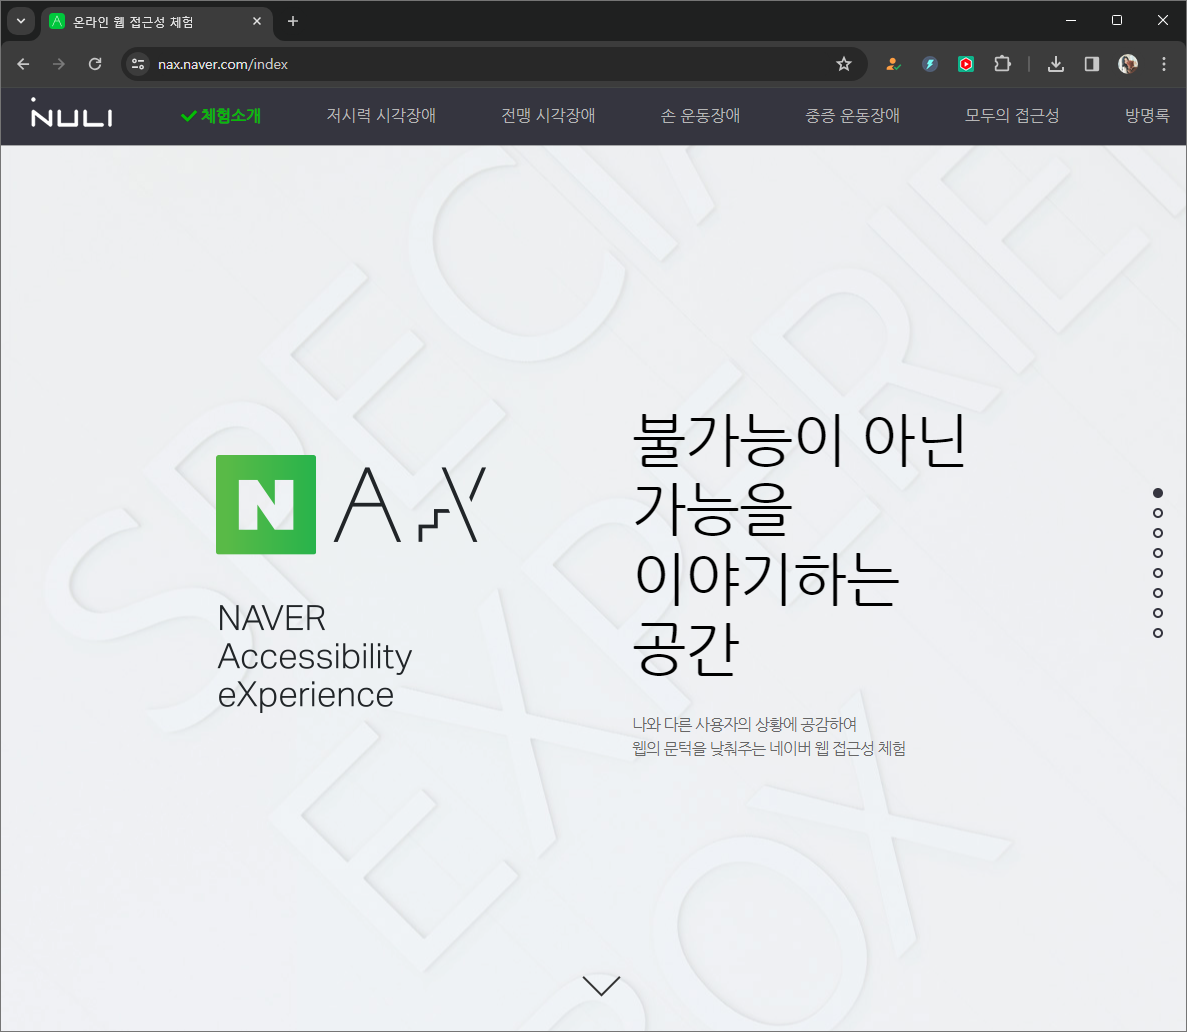Open the tab search dropdown

(21, 21)
